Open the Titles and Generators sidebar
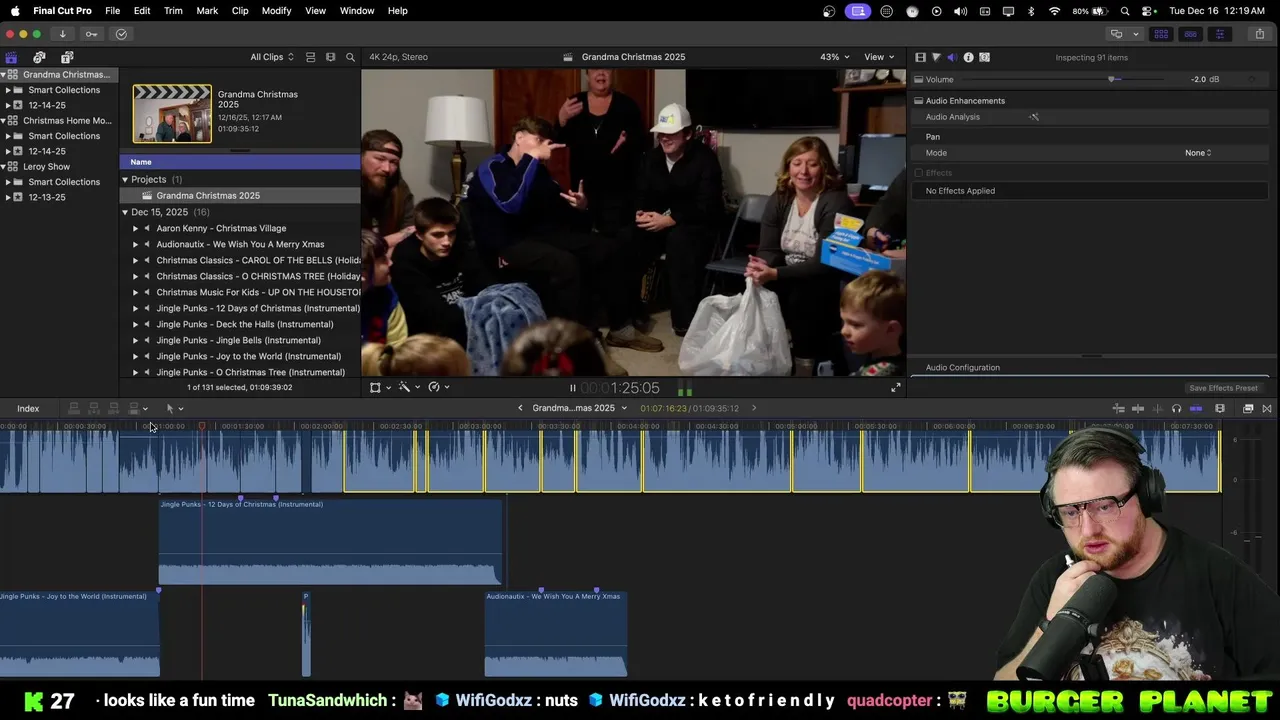1280x720 pixels. [67, 57]
